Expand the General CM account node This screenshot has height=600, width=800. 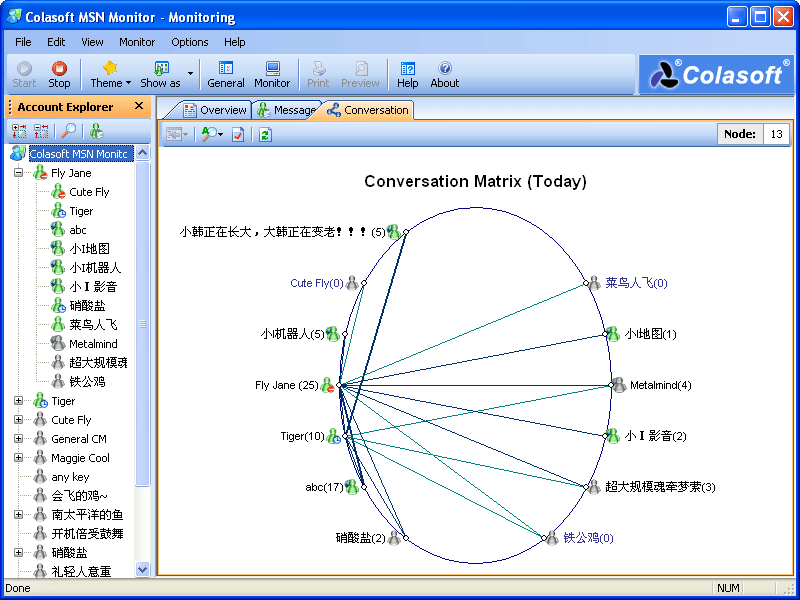(18, 439)
